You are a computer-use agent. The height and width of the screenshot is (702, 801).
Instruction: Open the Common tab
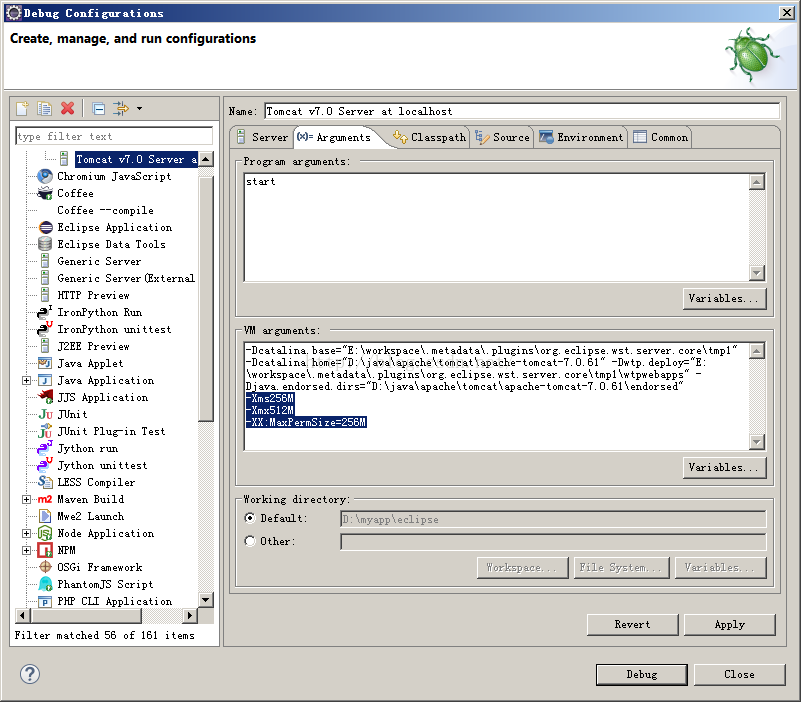pos(661,137)
